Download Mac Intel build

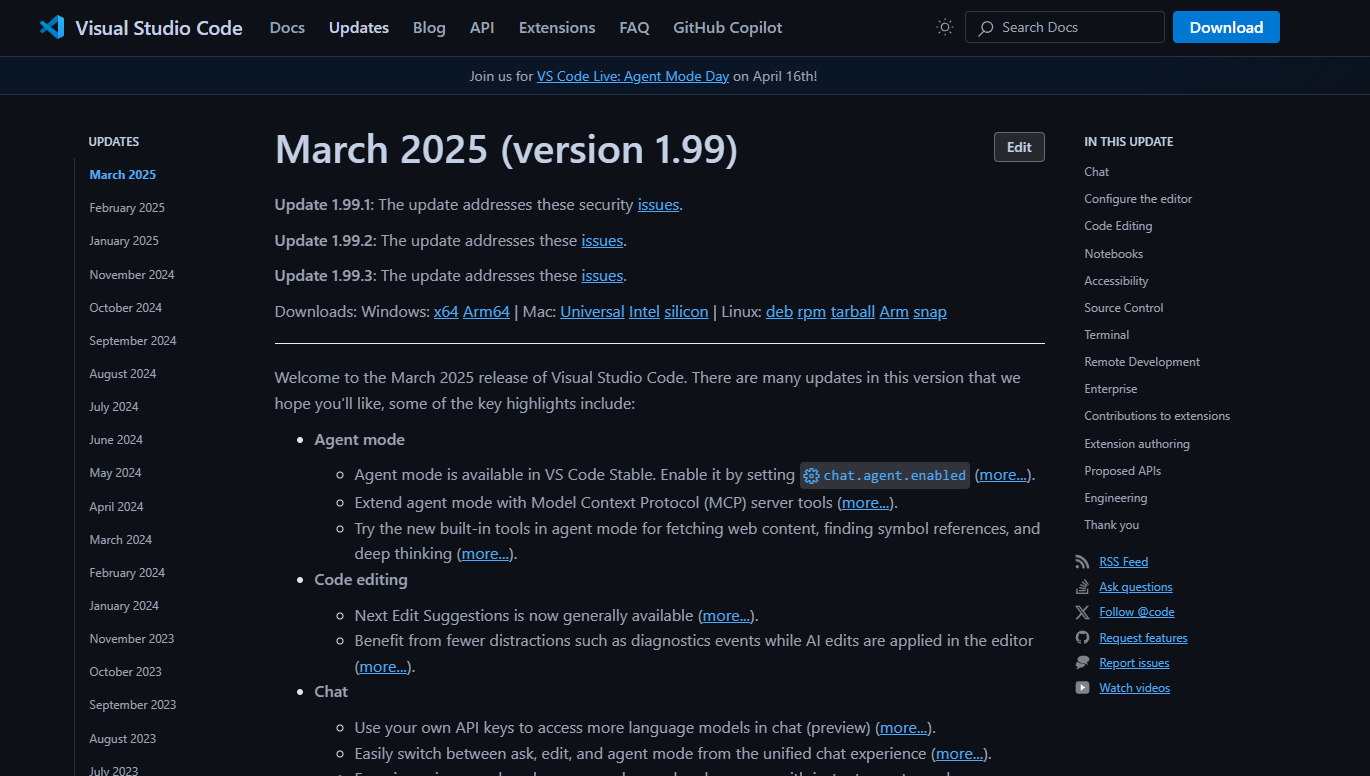[644, 312]
